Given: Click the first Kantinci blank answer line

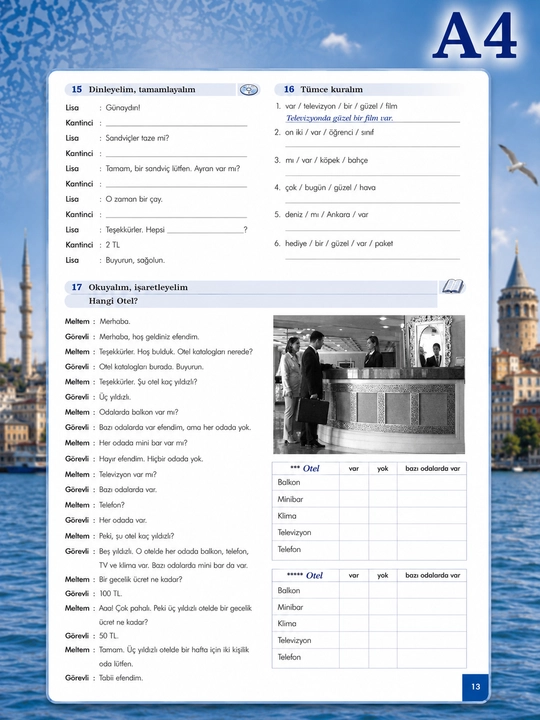Looking at the screenshot, I should point(176,123).
